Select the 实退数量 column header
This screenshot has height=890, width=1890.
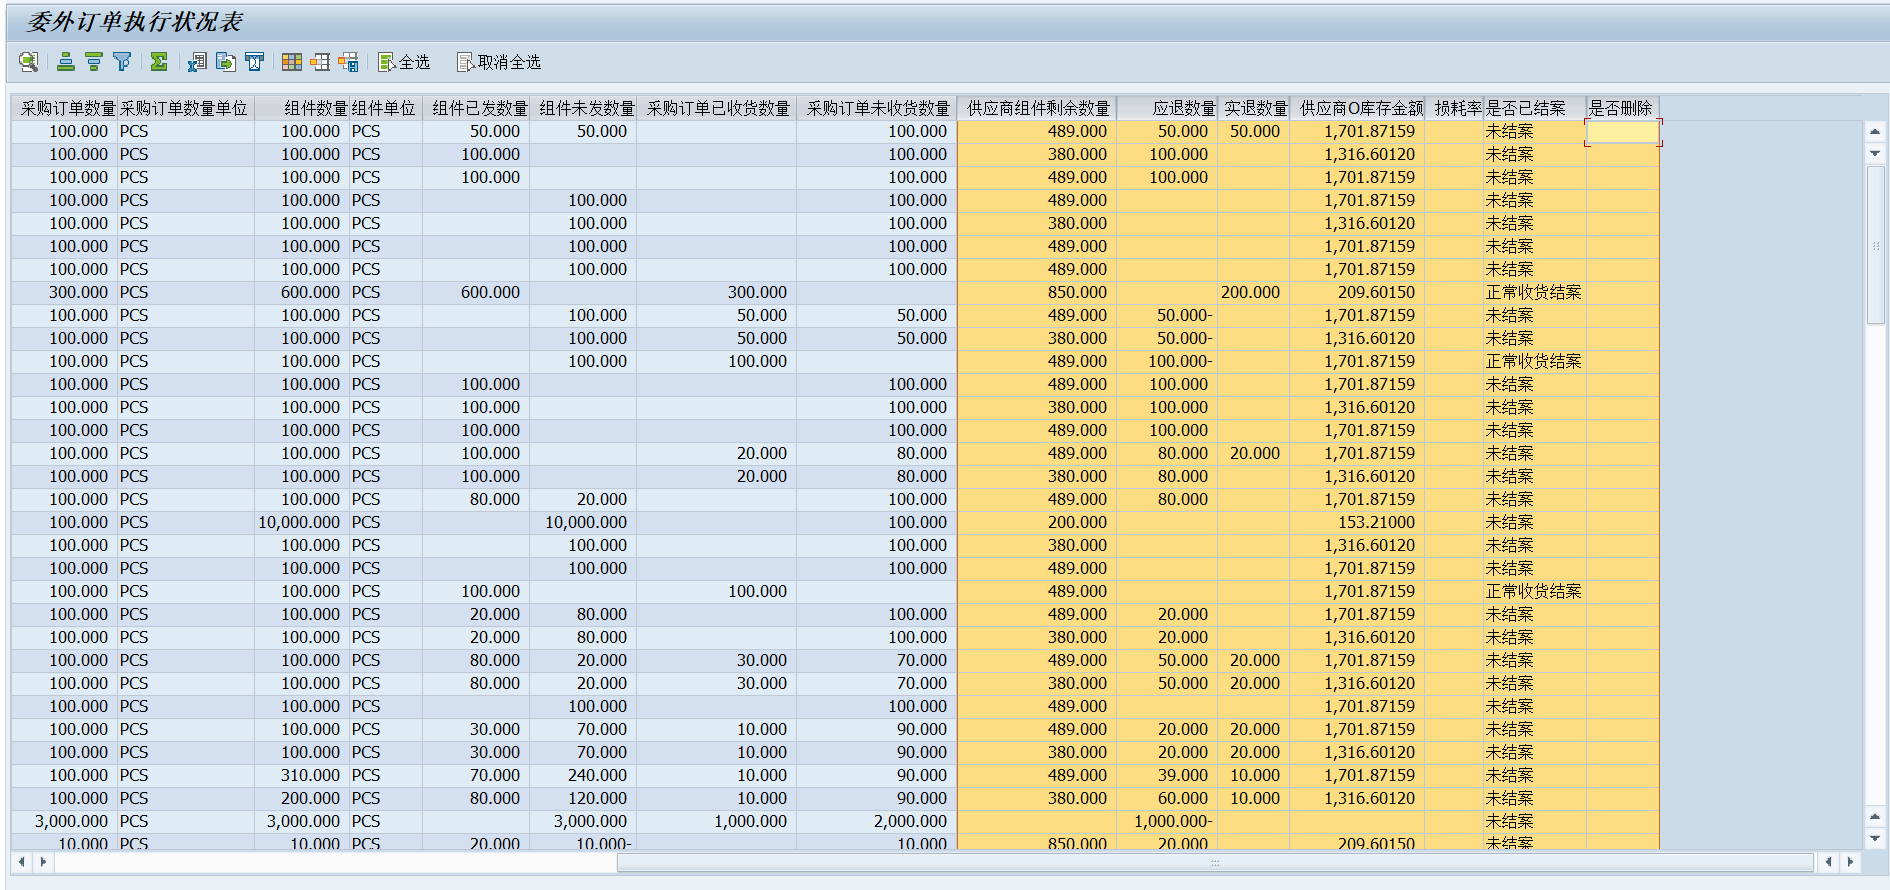[1254, 108]
